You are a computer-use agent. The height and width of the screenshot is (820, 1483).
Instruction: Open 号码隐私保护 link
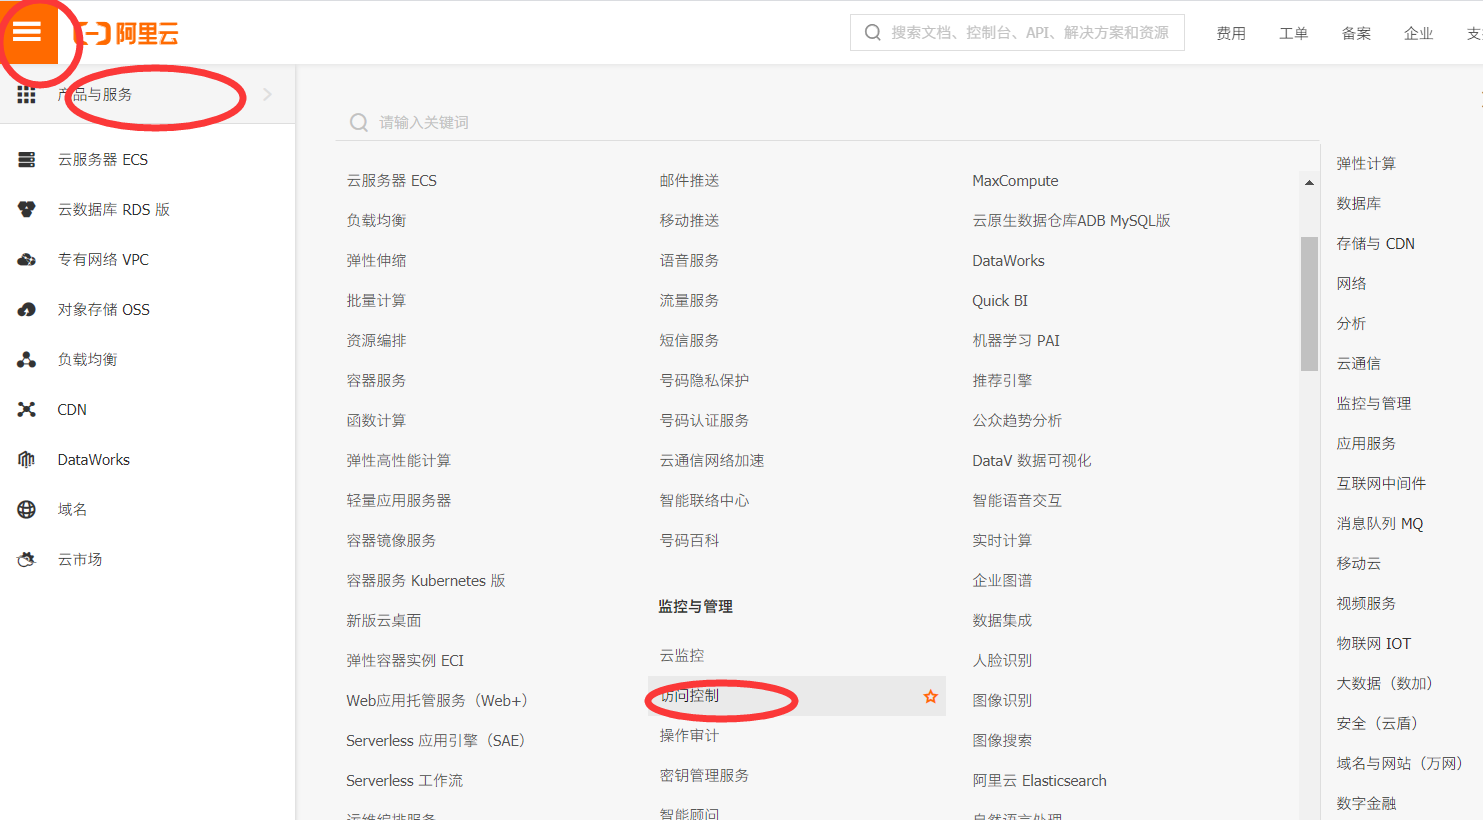[x=704, y=381]
